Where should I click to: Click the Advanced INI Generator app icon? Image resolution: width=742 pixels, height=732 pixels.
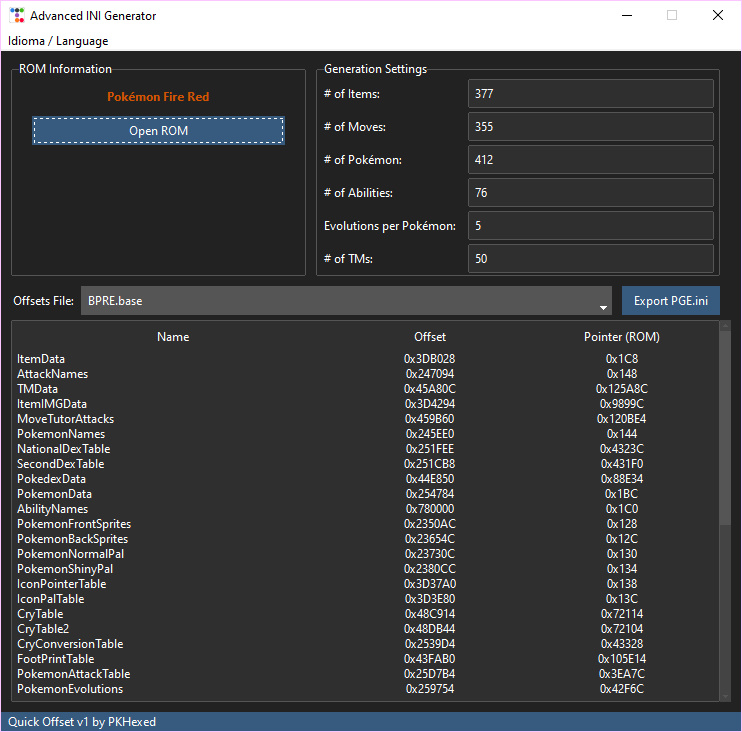pos(16,16)
